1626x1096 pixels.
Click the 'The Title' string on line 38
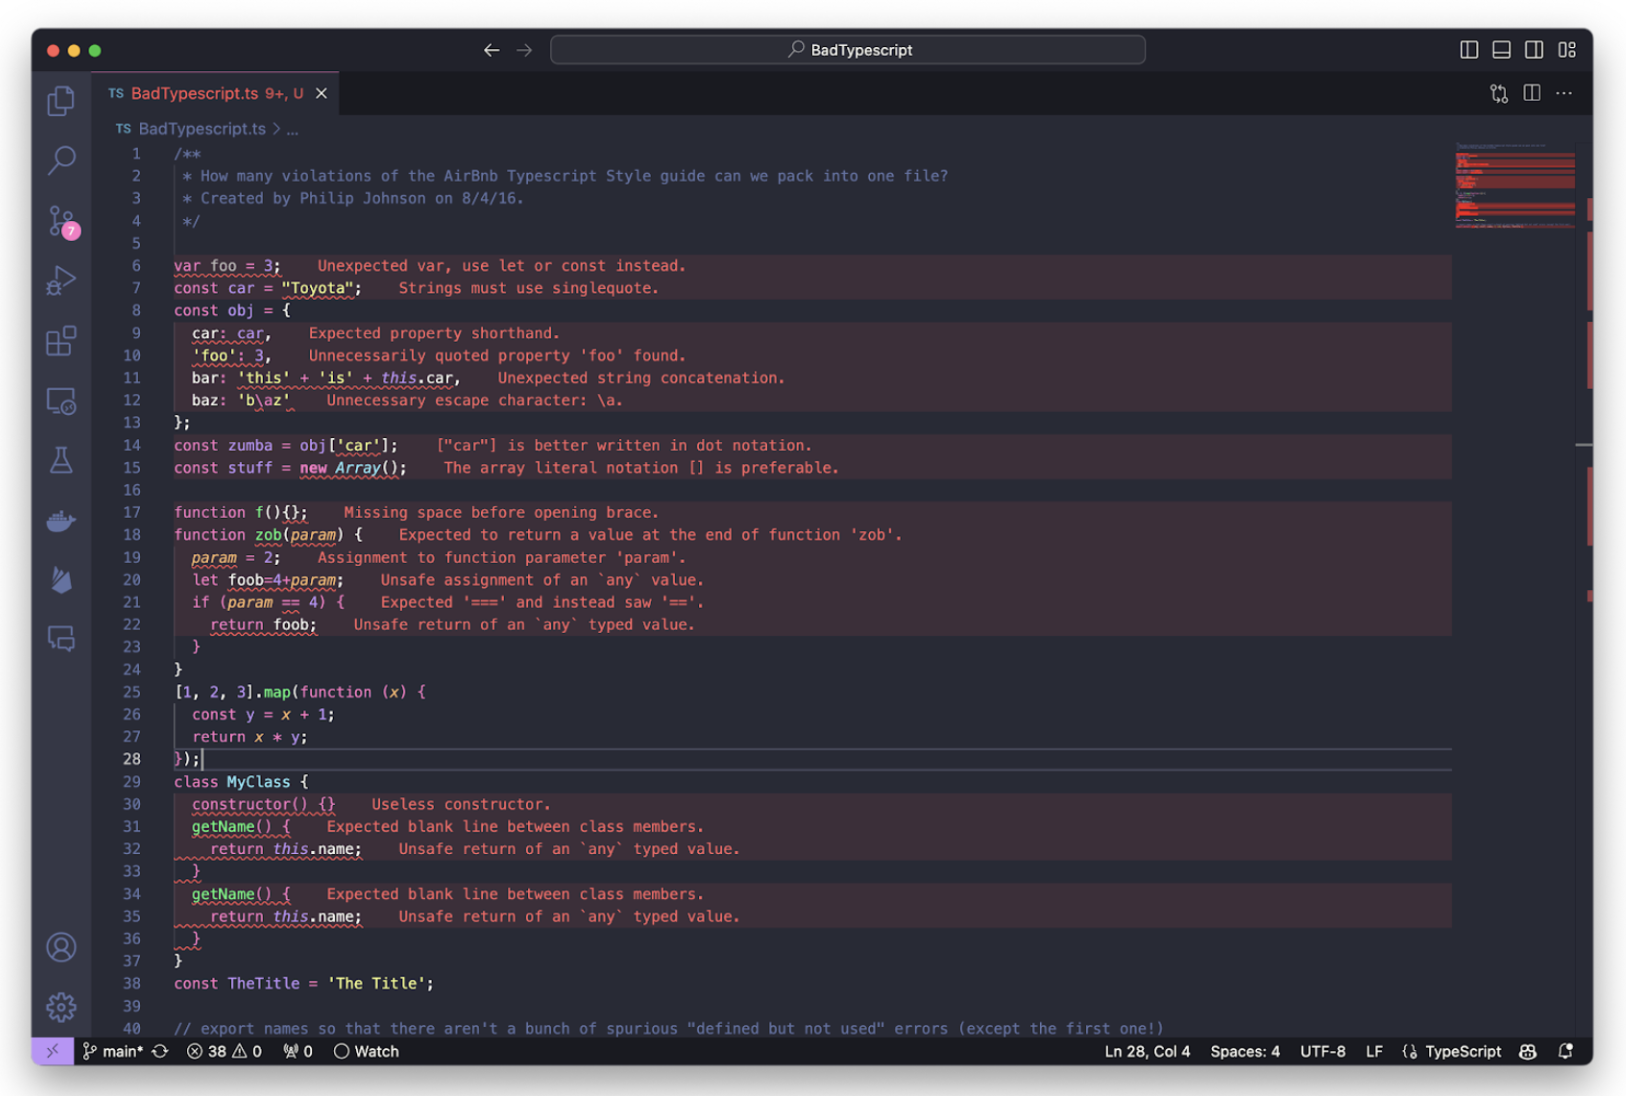click(377, 984)
